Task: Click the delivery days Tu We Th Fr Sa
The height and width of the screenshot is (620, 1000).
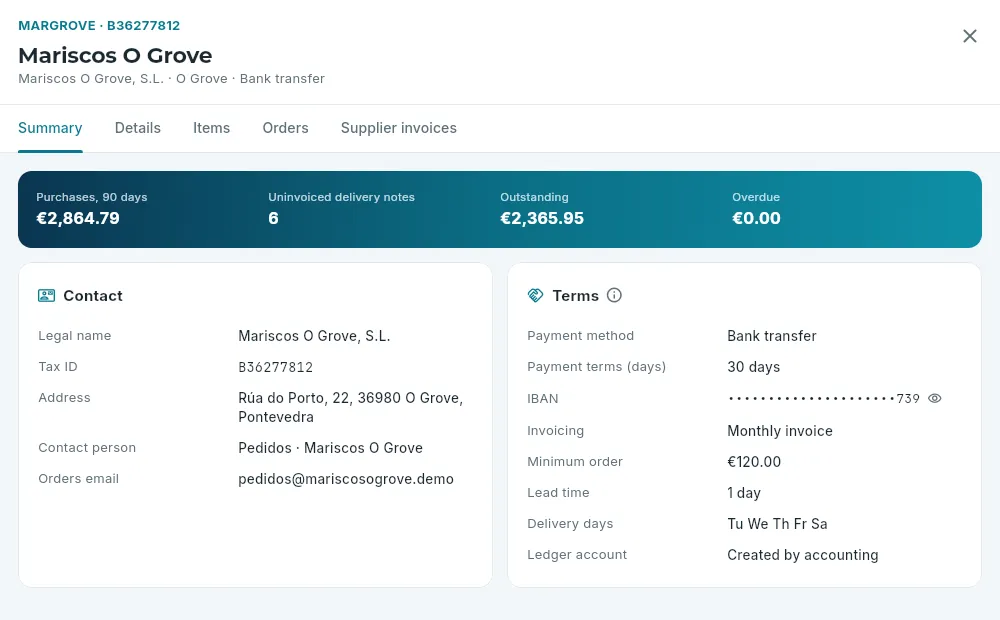Action: [x=777, y=524]
